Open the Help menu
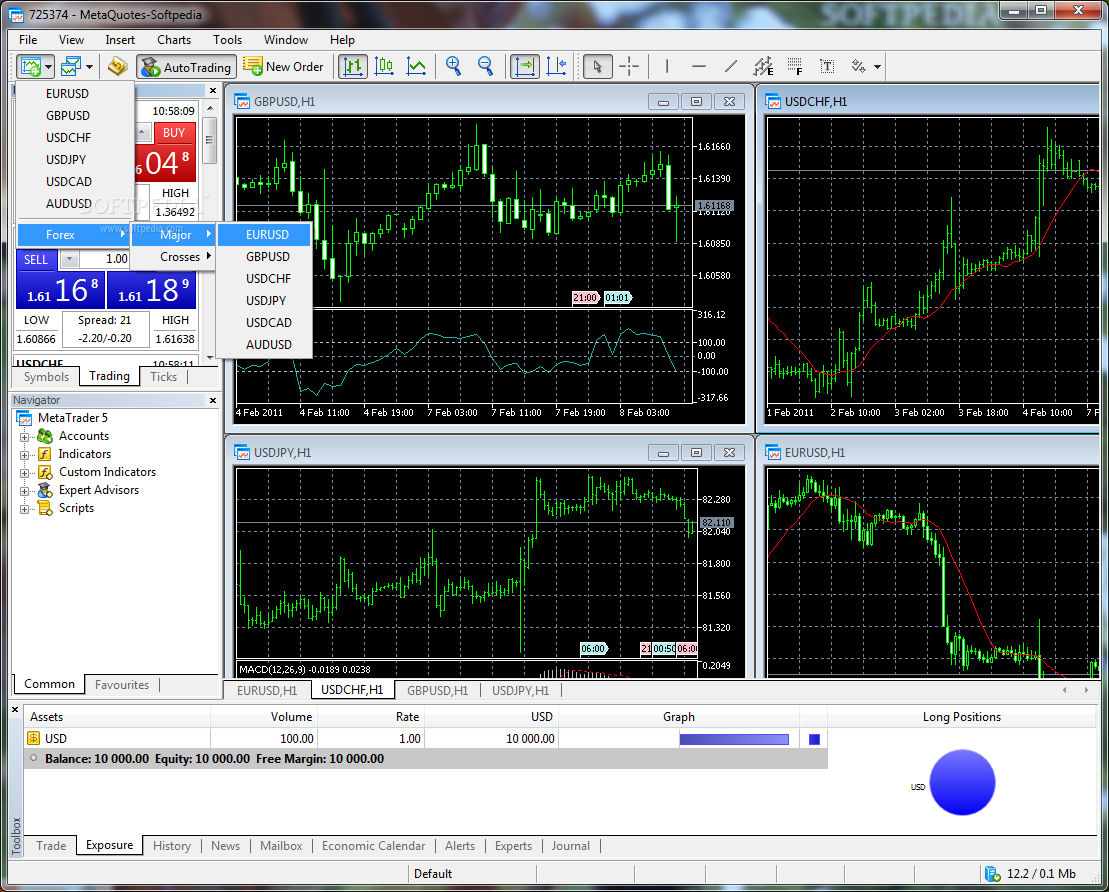 [x=342, y=40]
